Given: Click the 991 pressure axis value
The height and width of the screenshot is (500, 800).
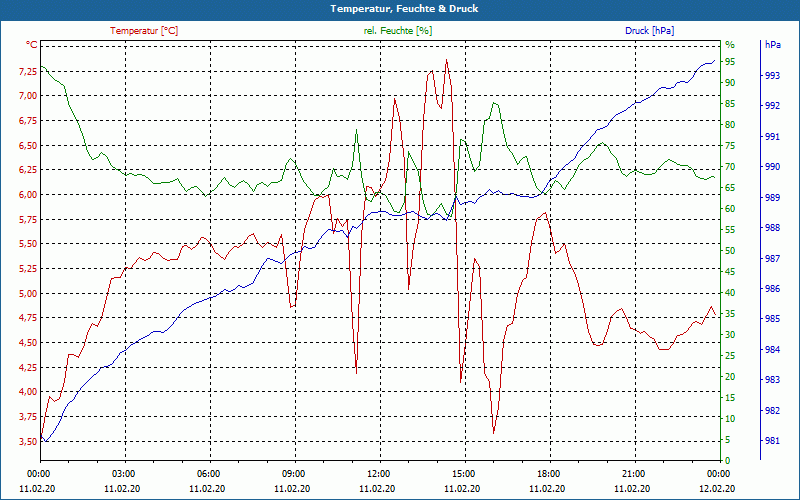Looking at the screenshot, I should (772, 136).
